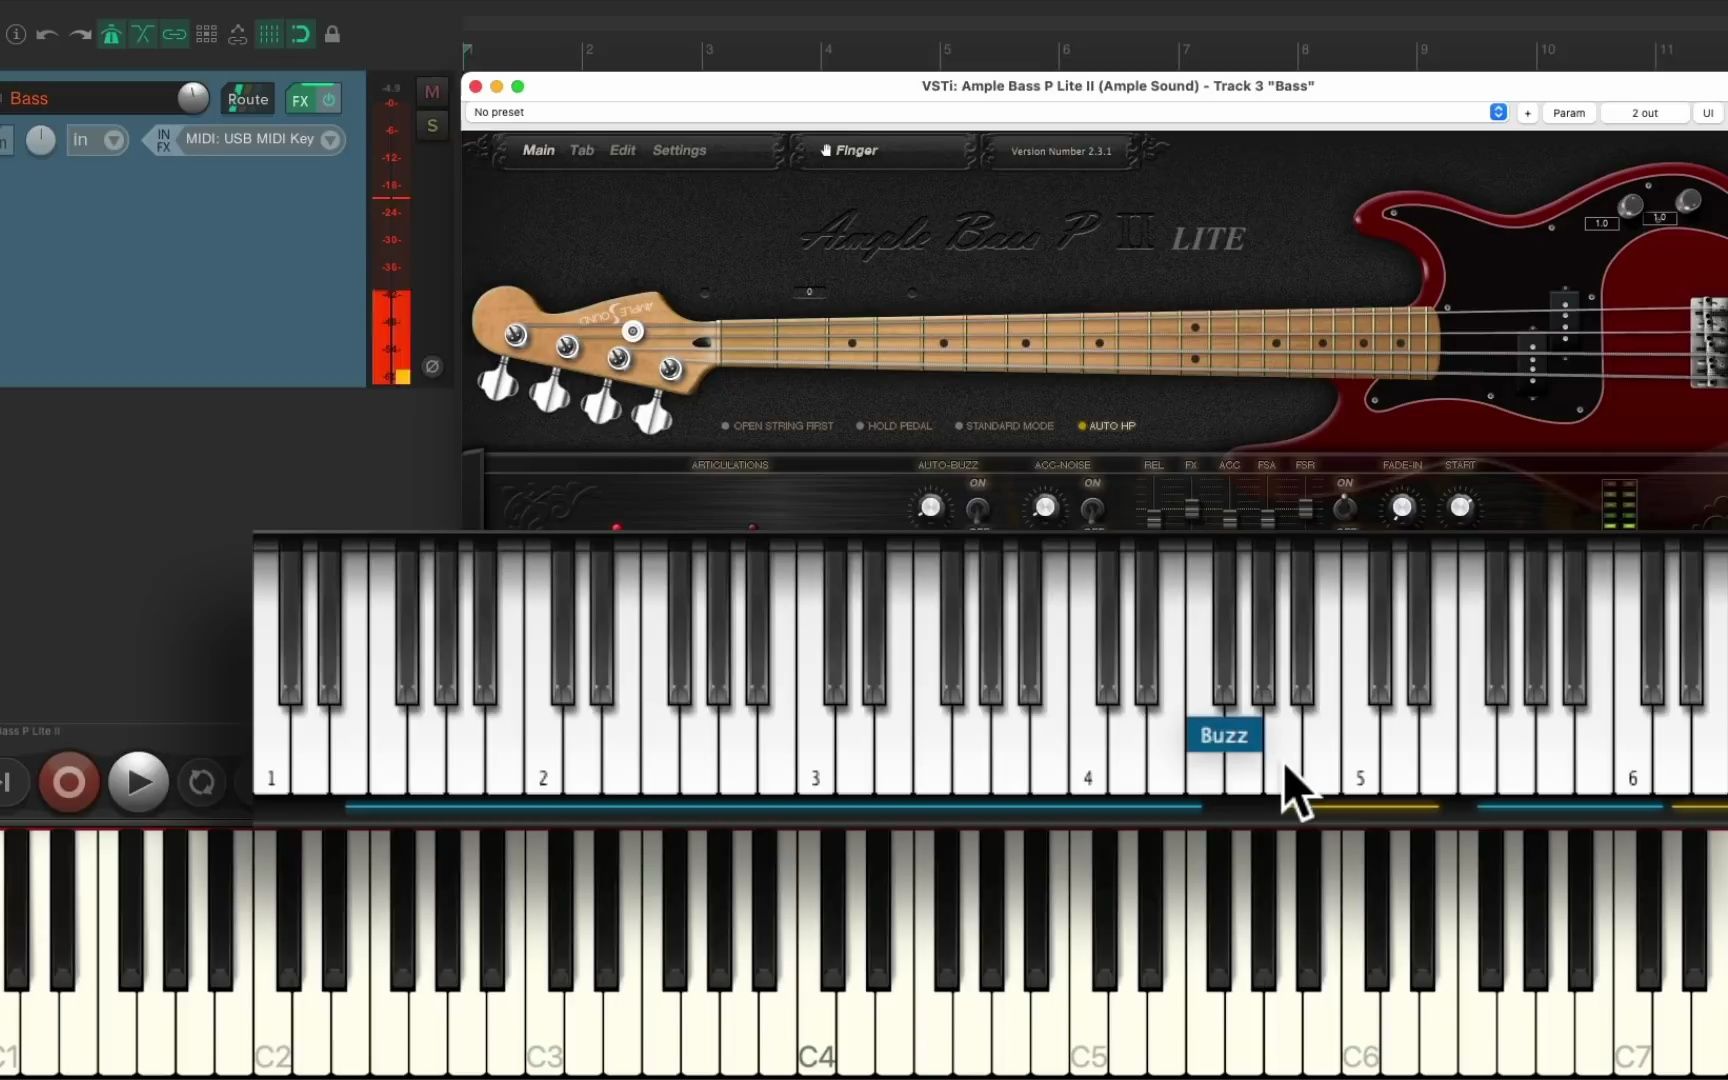Select the Mute icon on the Bass track
This screenshot has width=1728, height=1080.
[x=432, y=91]
